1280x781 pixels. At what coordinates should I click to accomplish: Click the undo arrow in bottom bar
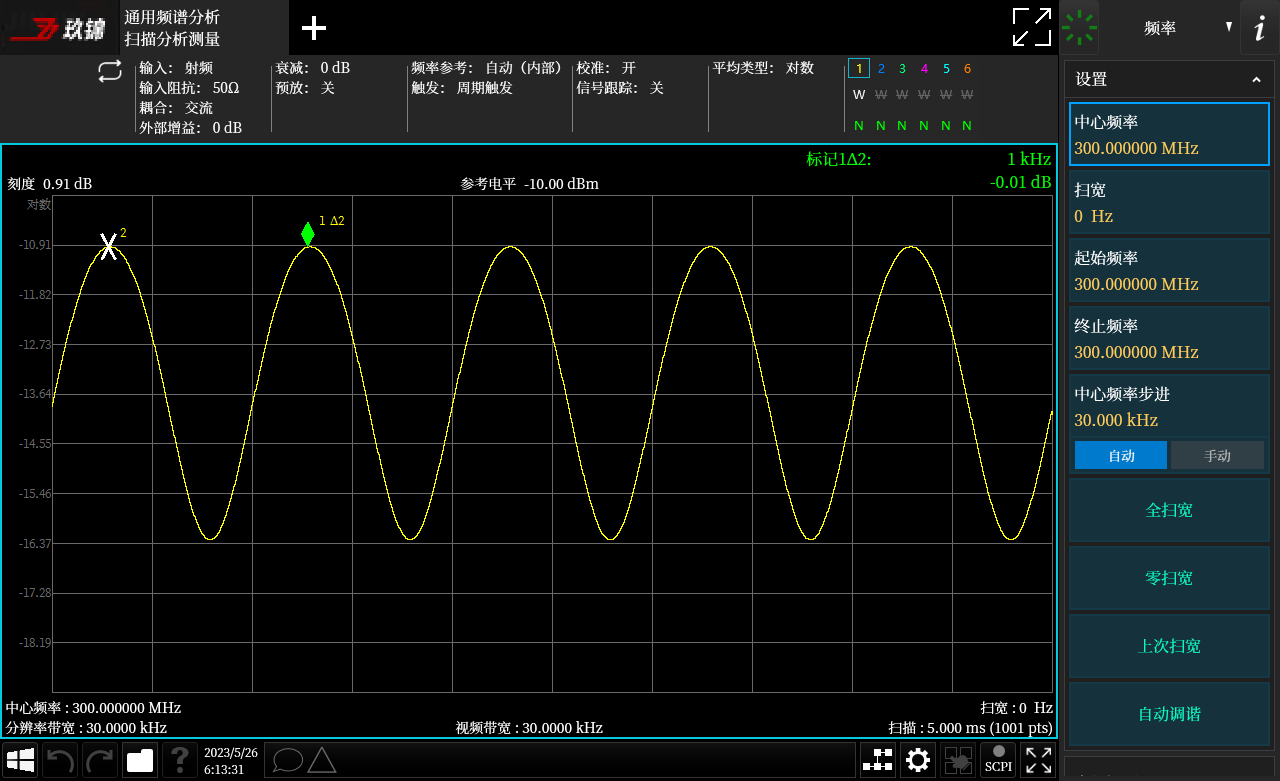coord(60,761)
